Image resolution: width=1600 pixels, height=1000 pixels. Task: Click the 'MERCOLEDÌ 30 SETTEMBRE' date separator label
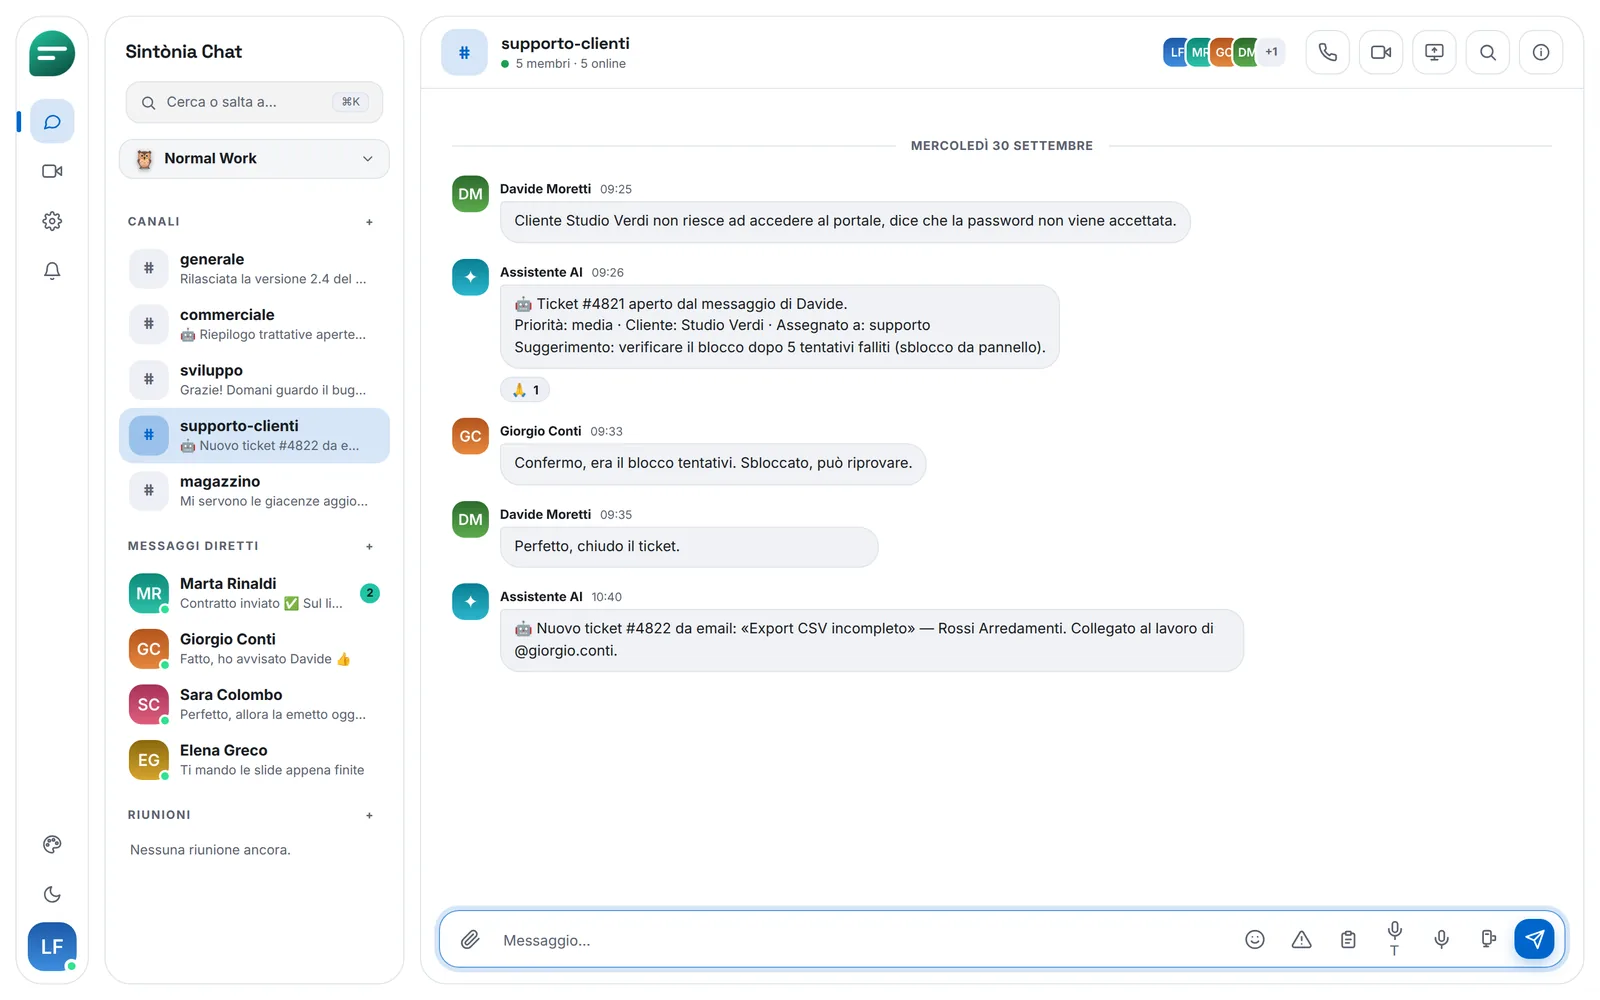coord(1002,146)
